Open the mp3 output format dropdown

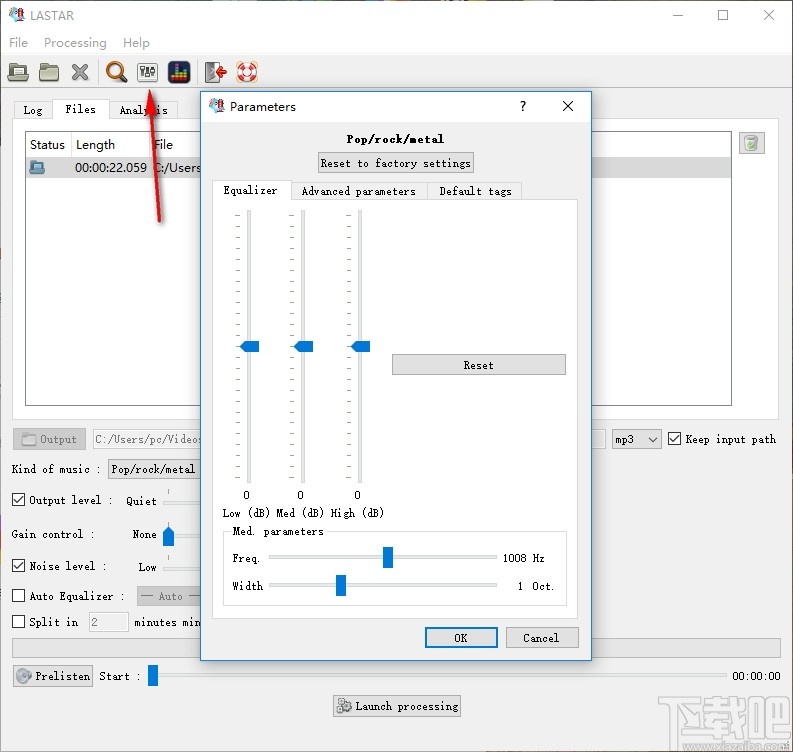tap(636, 439)
